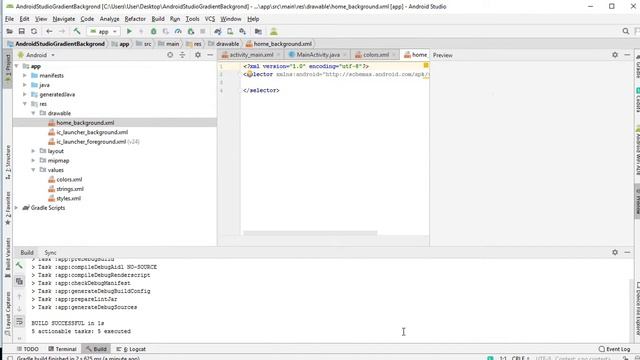The height and width of the screenshot is (360, 640).
Task: Hide the Preview panel with the minus icon
Action: [627, 55]
